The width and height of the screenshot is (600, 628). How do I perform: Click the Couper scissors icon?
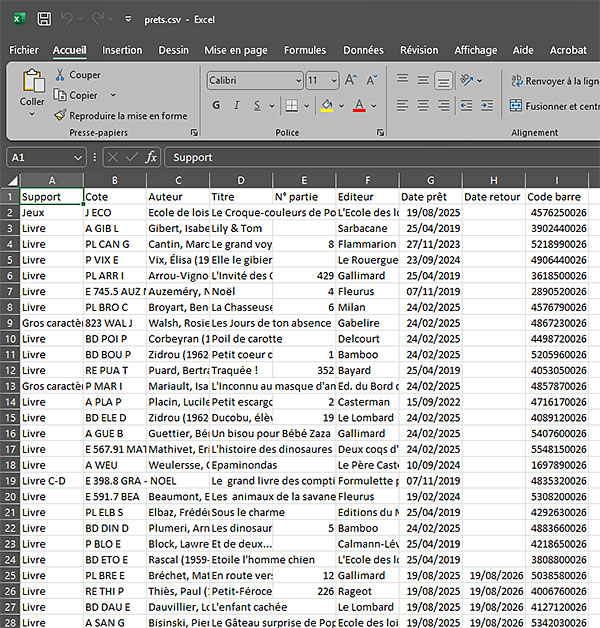[62, 75]
